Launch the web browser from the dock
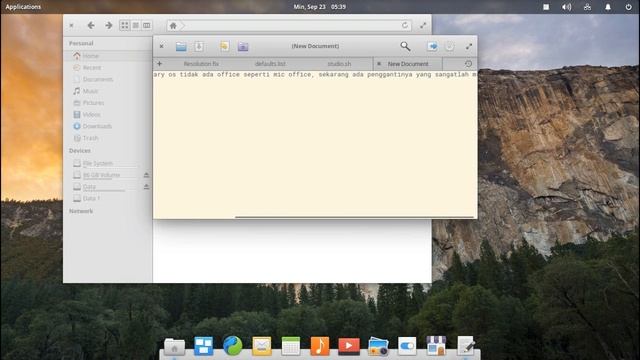 tap(233, 346)
